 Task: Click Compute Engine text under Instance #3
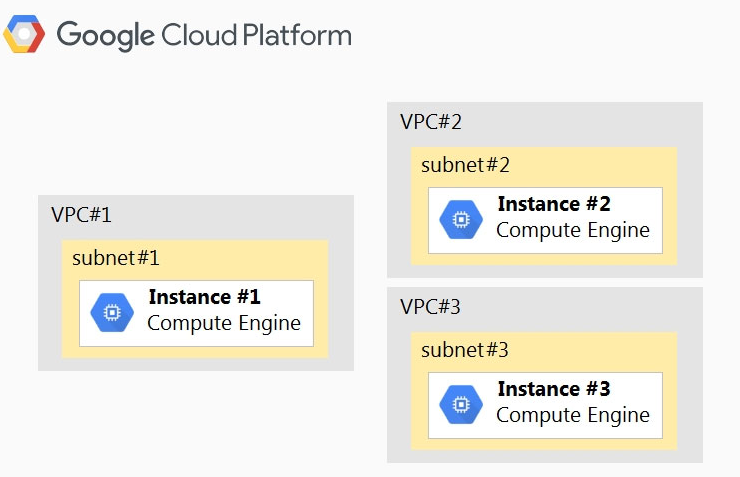[x=573, y=416]
